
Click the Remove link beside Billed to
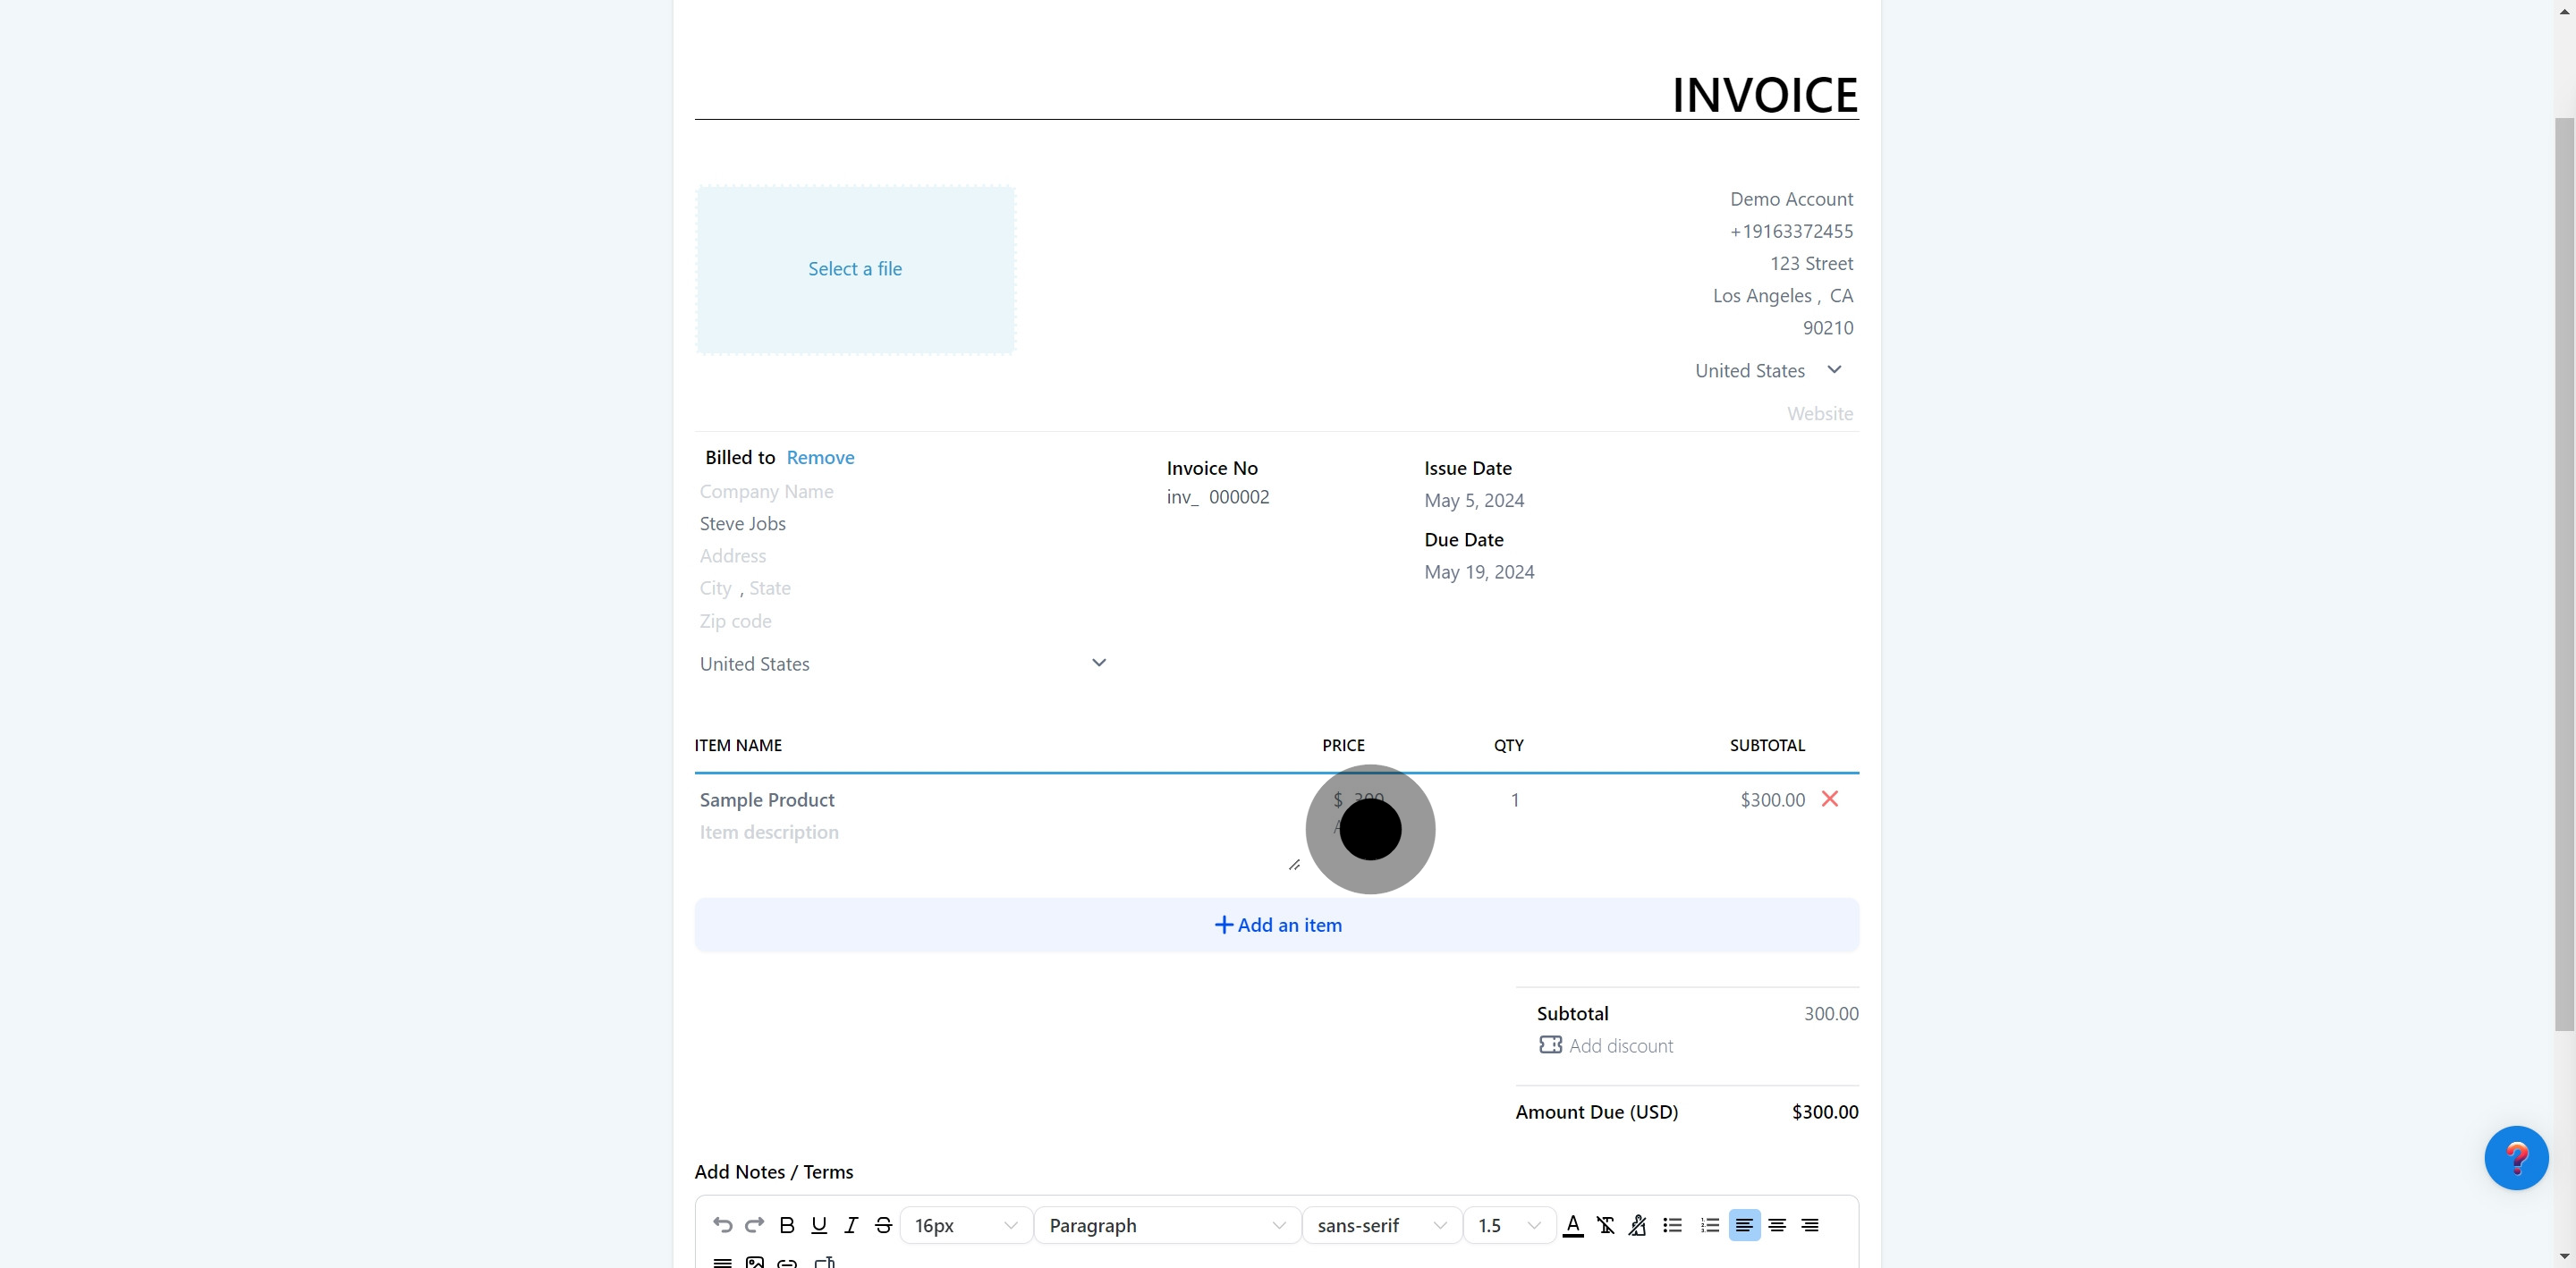(820, 457)
